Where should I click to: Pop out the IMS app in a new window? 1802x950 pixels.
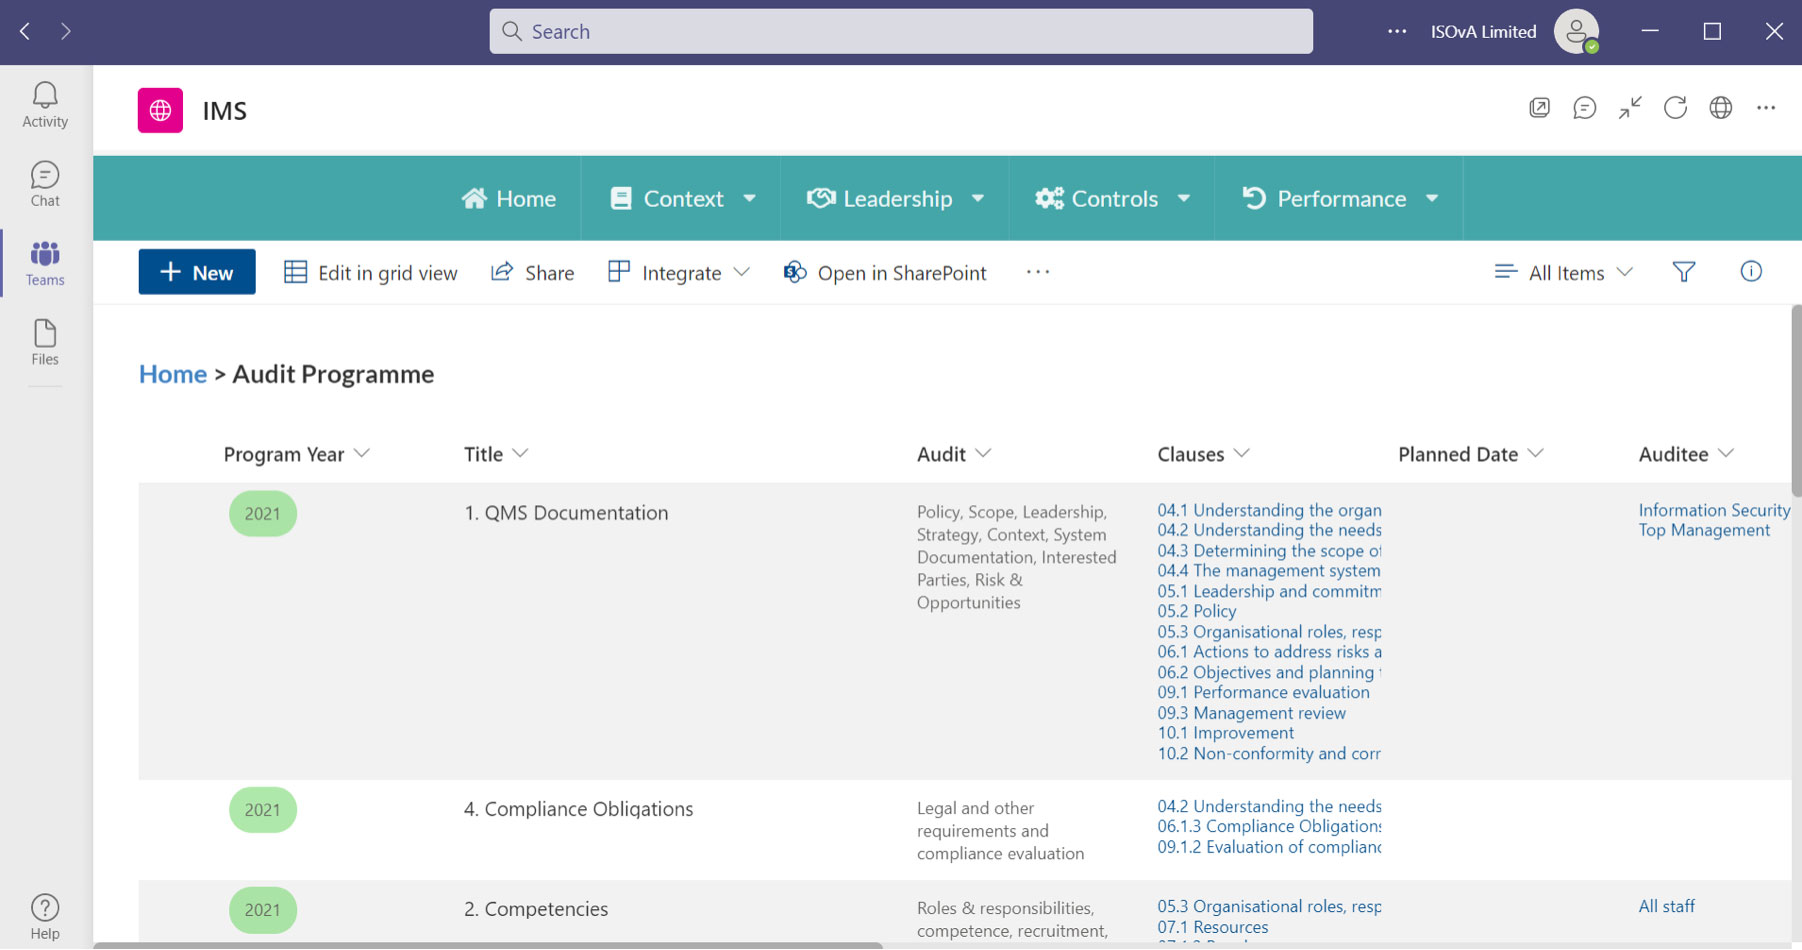point(1540,107)
